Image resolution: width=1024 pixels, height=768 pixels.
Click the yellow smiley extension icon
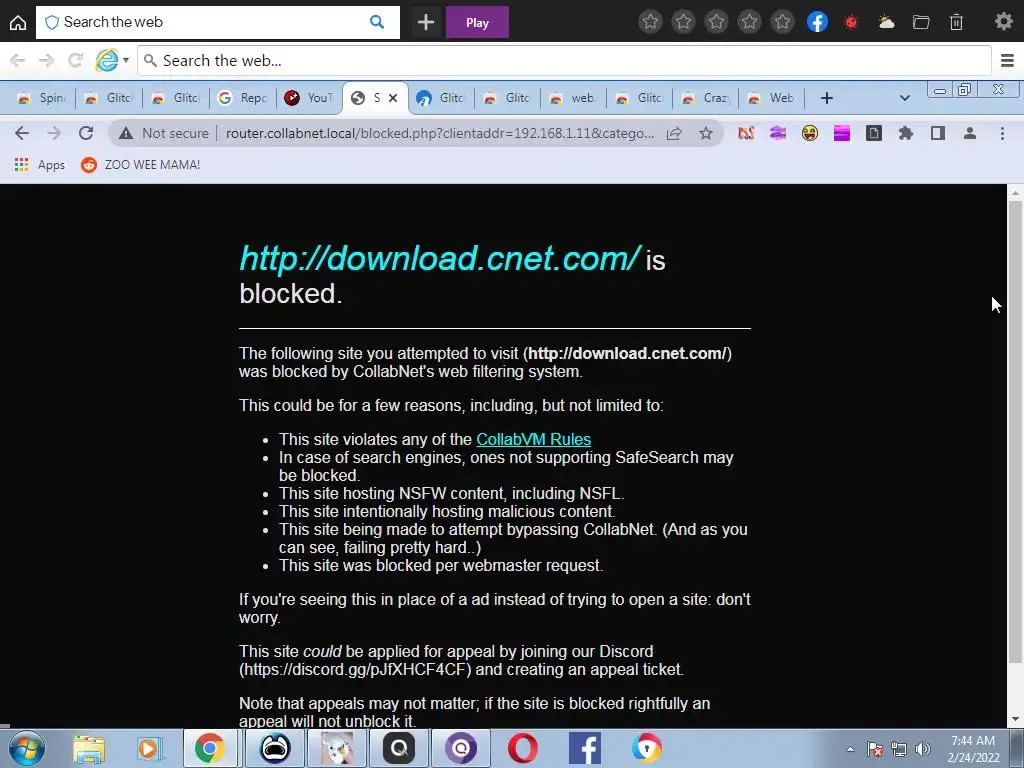click(810, 133)
